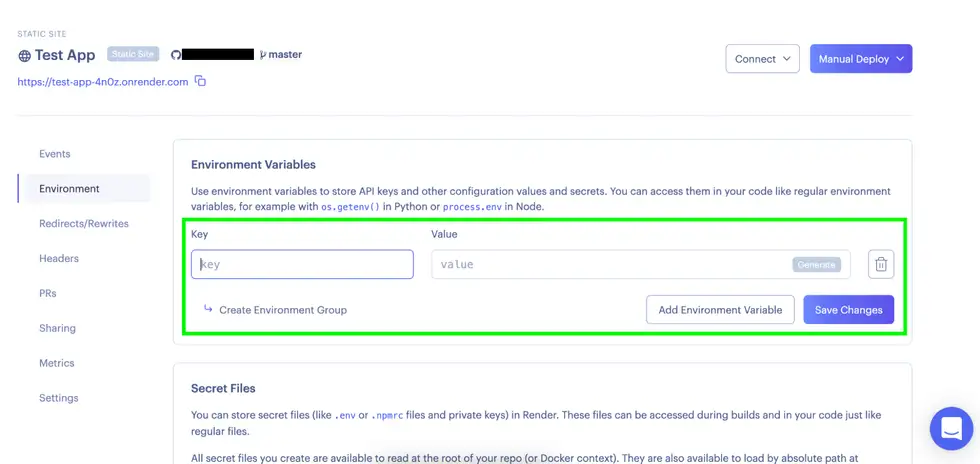Click the Generate value button
This screenshot has height=464, width=980.
[x=816, y=265]
